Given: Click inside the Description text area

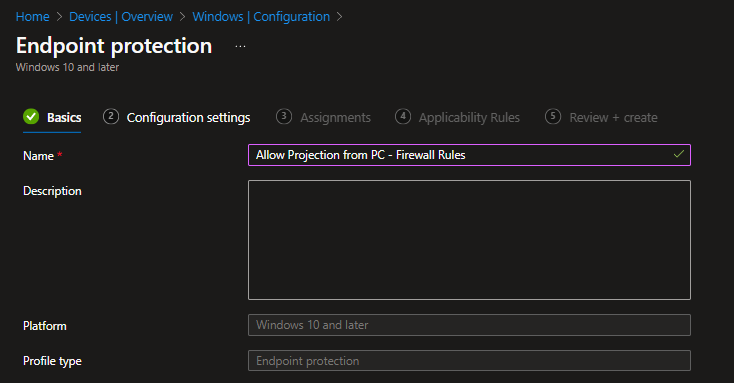Looking at the screenshot, I should [469, 240].
